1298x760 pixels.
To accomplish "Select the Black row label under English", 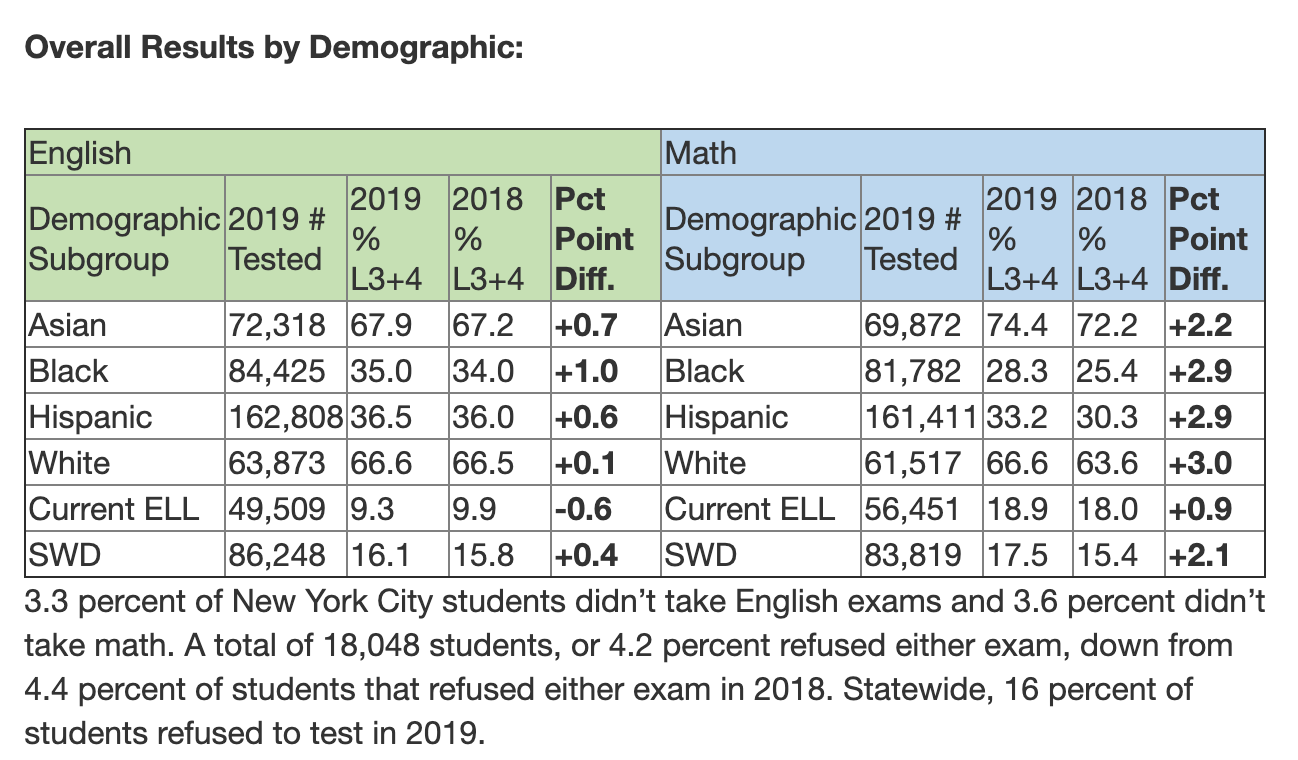I will (69, 371).
